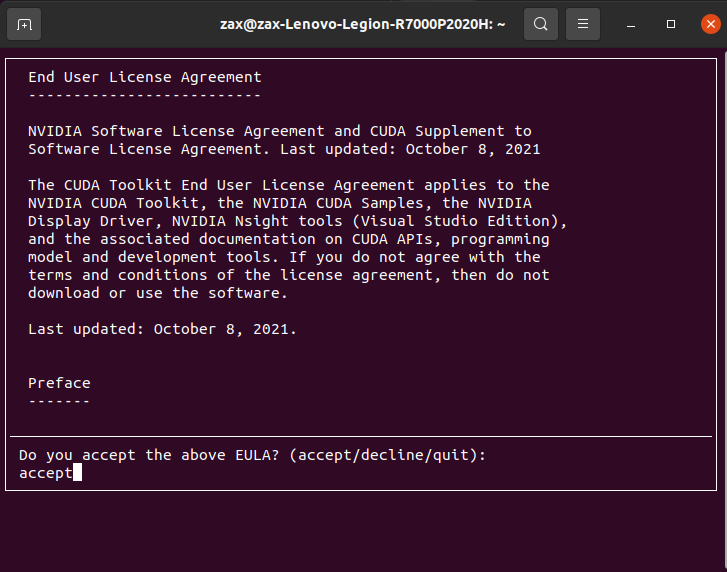The image size is (727, 572).
Task: Open a new terminal tab
Action: [24, 24]
